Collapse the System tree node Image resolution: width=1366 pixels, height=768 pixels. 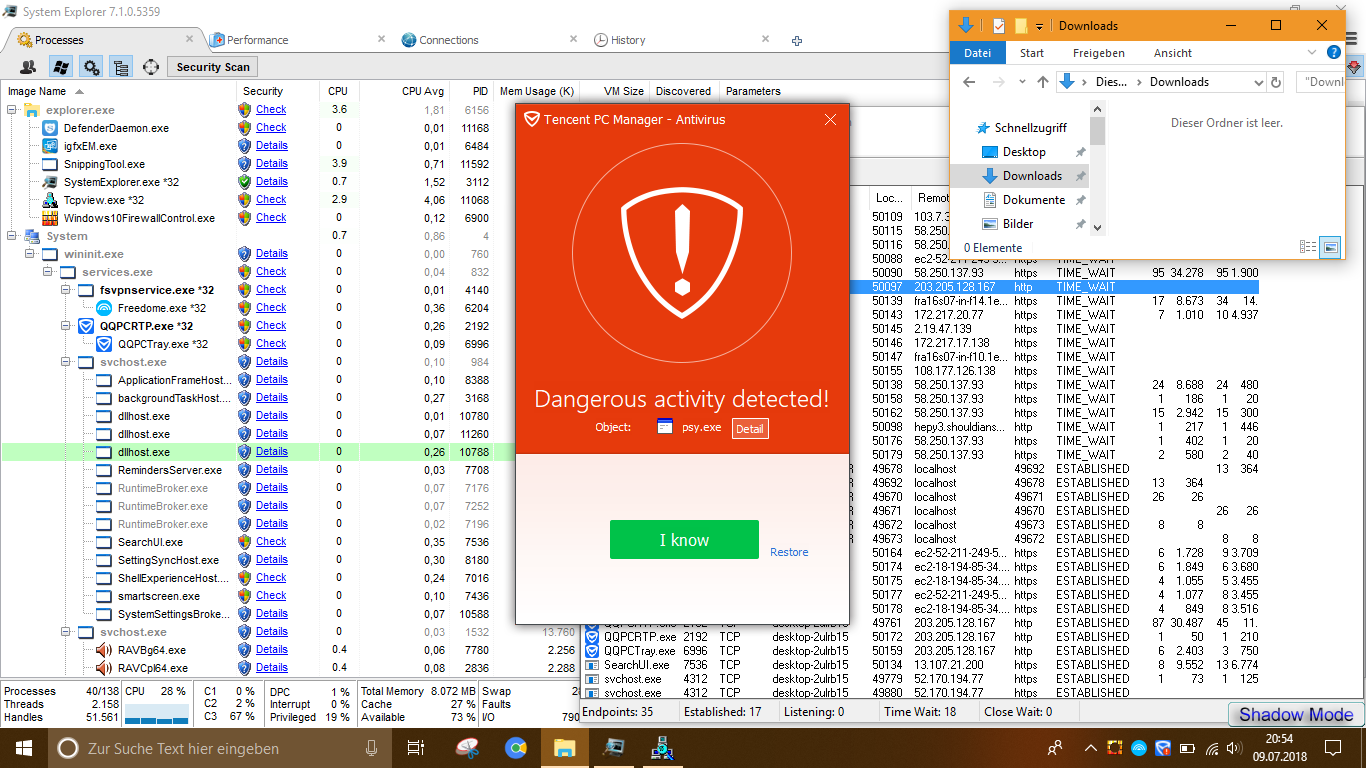tap(13, 236)
